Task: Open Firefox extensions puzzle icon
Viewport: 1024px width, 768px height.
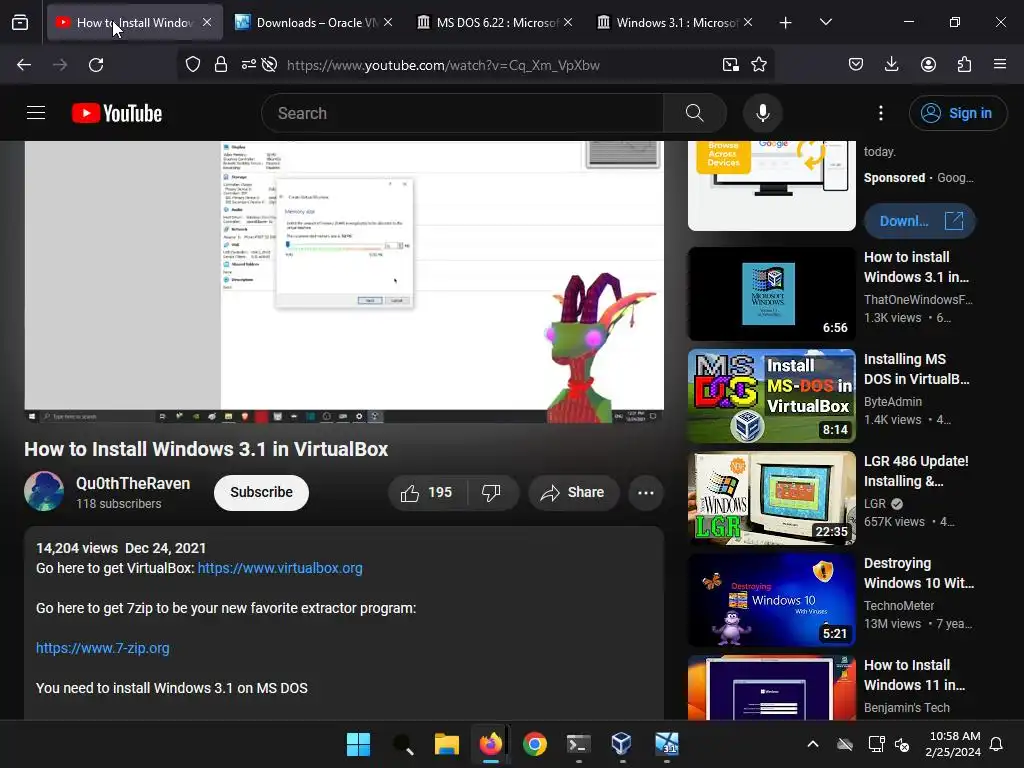Action: pos(964,65)
